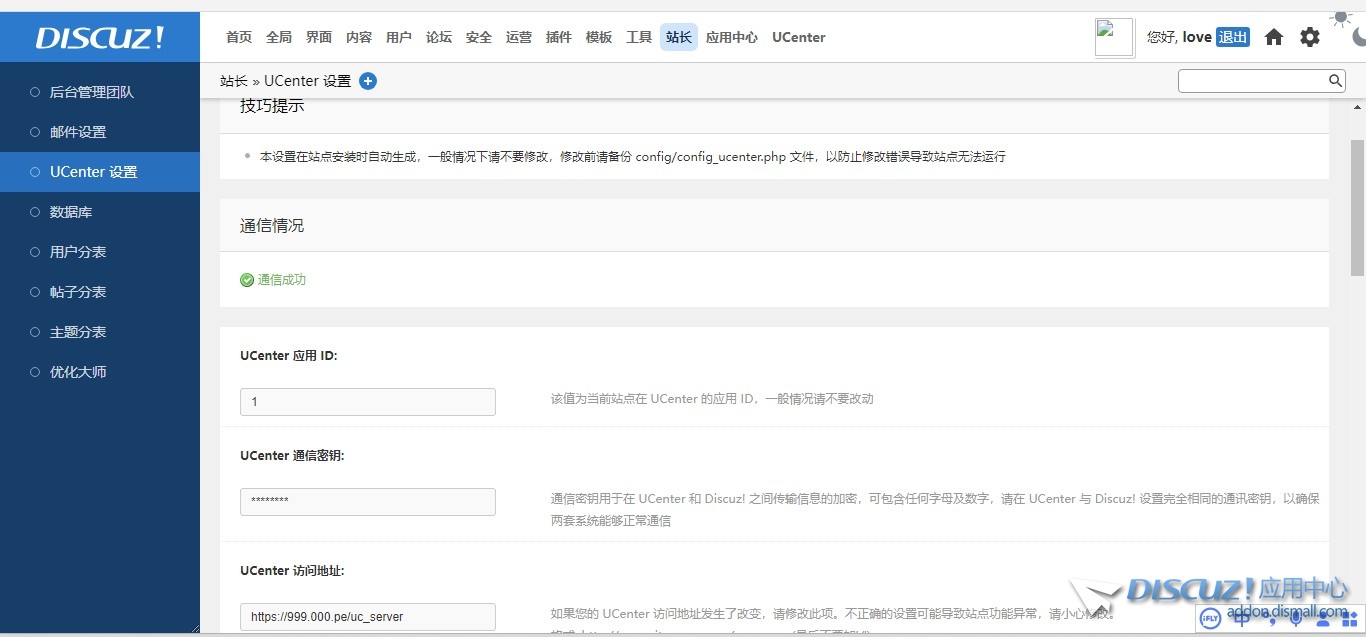Click the DISCUZ! logo
The height and width of the screenshot is (637, 1366).
pyautogui.click(x=100, y=38)
